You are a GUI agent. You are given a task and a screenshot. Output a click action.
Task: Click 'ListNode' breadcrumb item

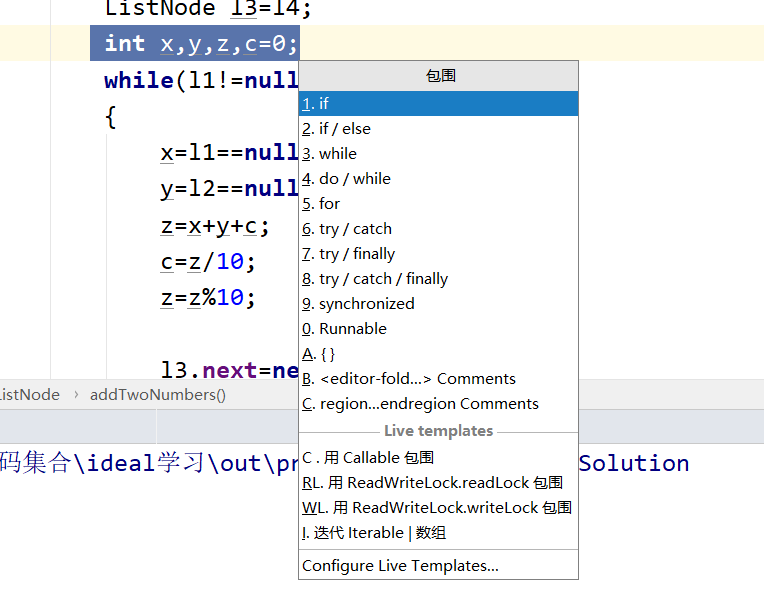(x=29, y=395)
